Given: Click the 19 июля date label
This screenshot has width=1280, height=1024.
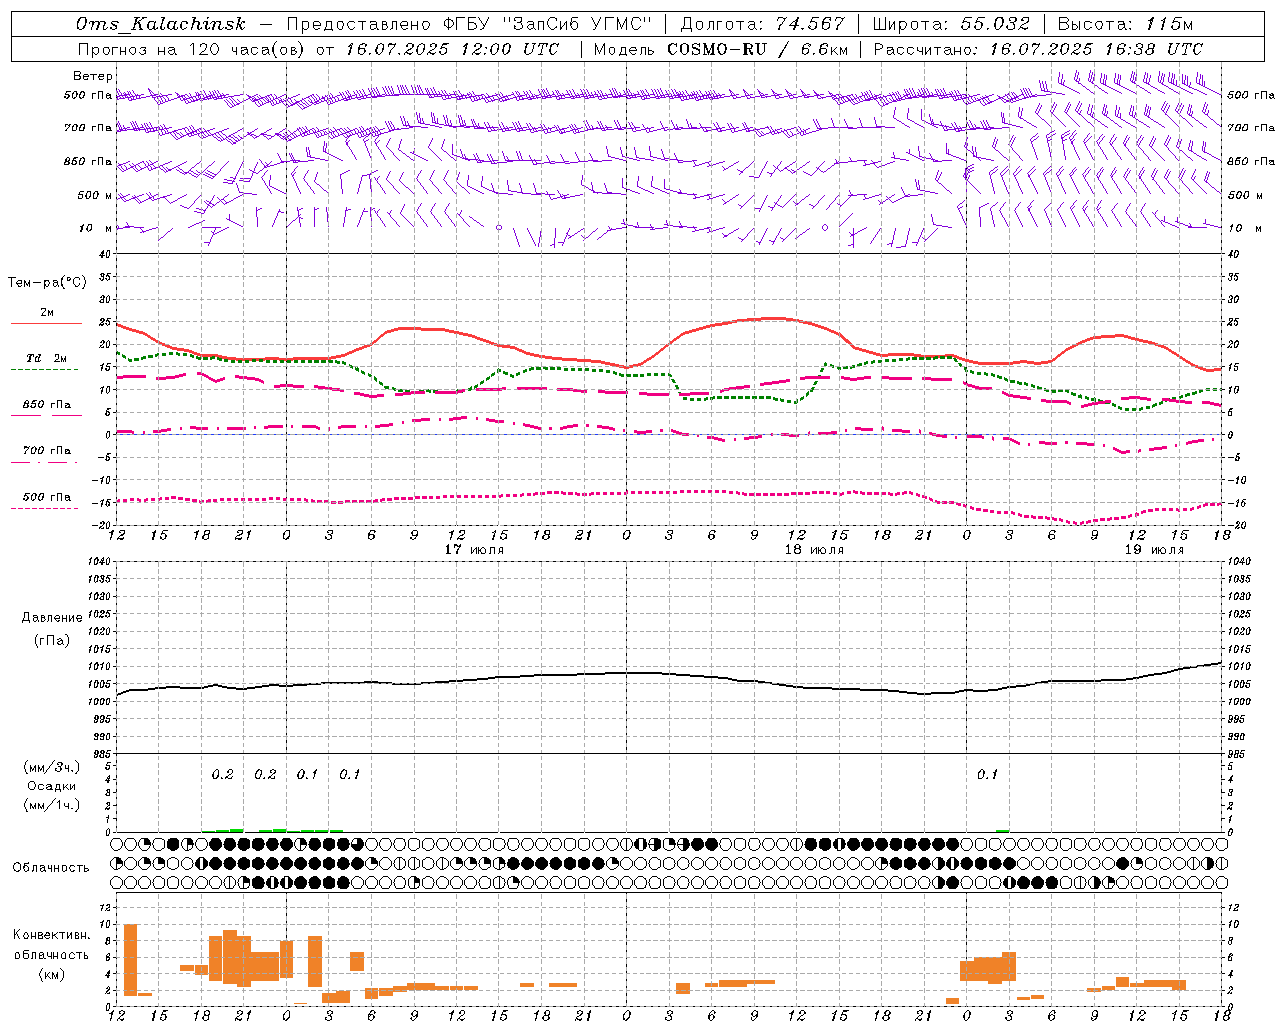Looking at the screenshot, I should (1154, 550).
